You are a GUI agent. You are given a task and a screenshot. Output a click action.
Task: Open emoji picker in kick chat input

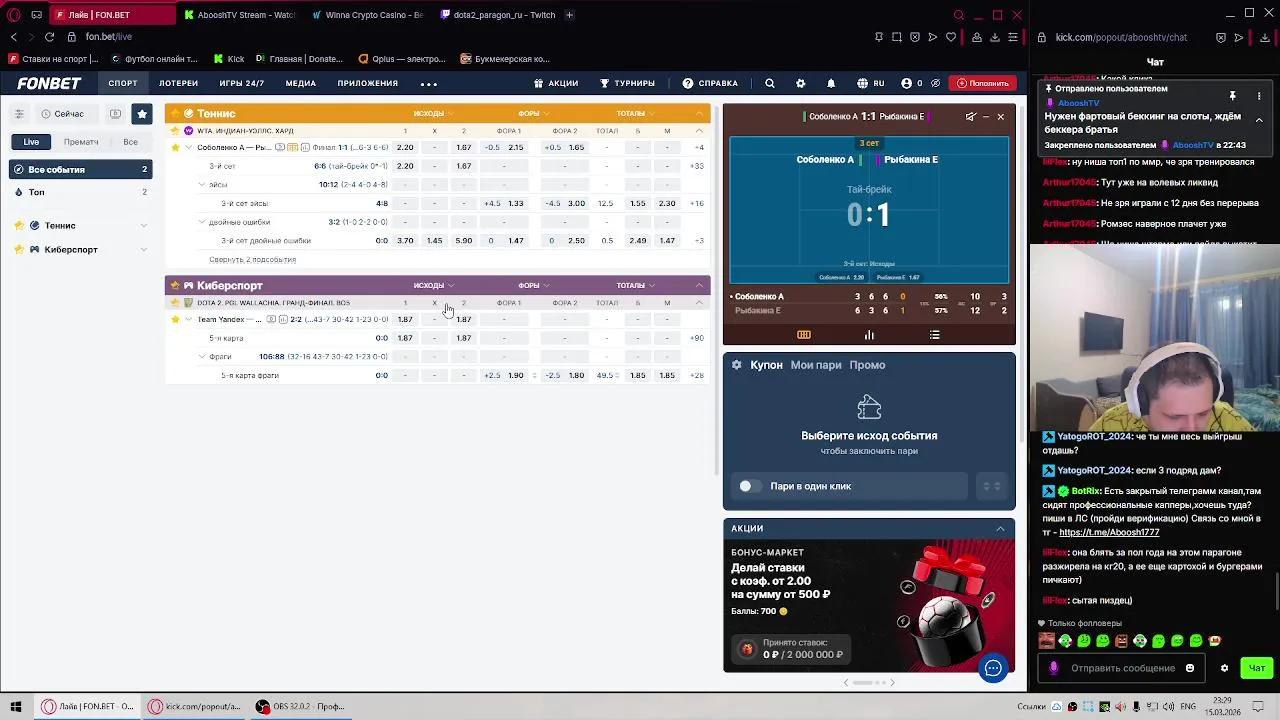click(x=1190, y=668)
